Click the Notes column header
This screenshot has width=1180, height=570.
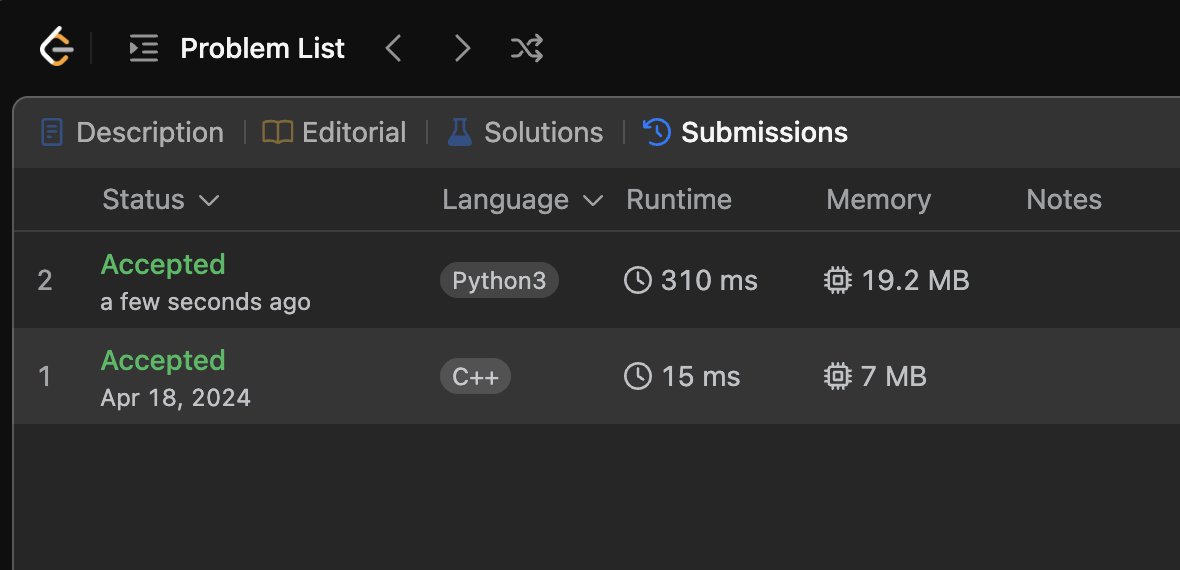[1064, 200]
